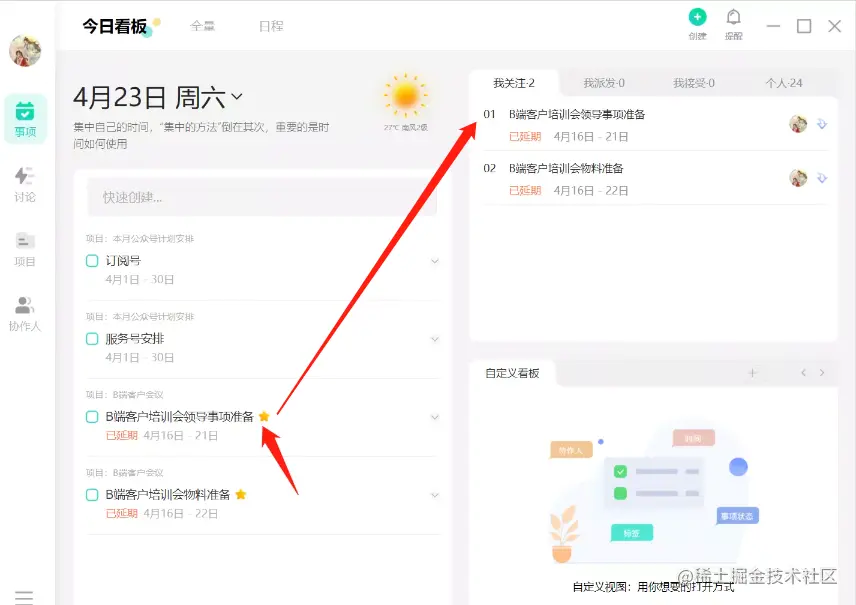Go to previous custom board

[803, 372]
